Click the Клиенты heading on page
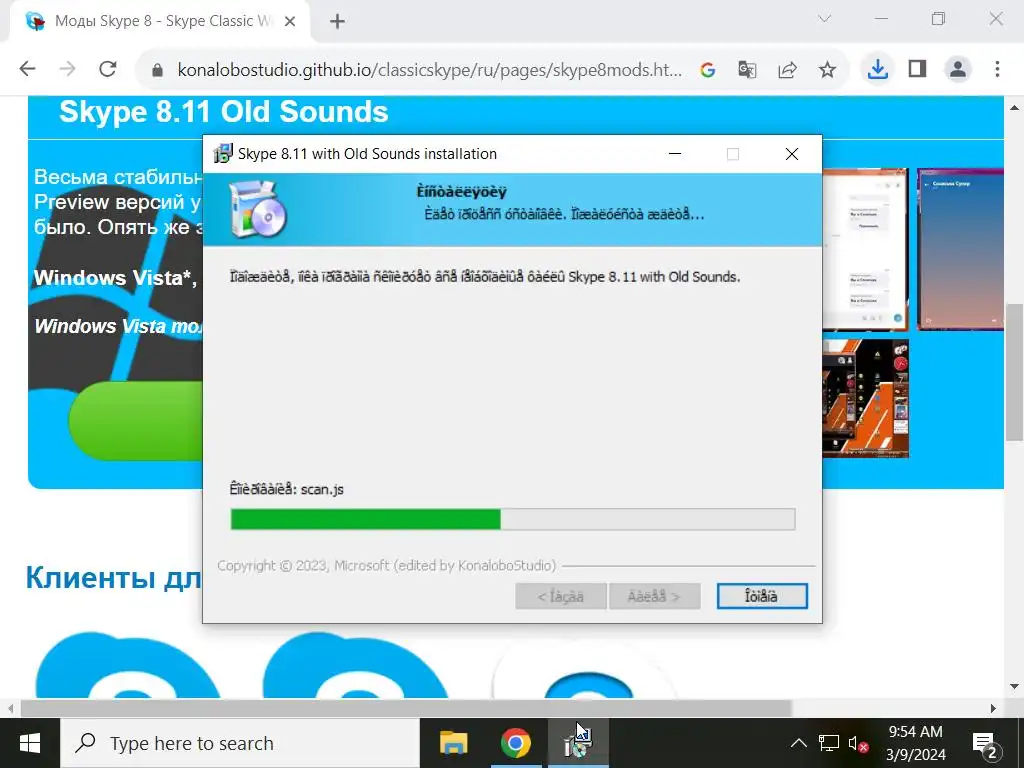 pyautogui.click(x=114, y=578)
